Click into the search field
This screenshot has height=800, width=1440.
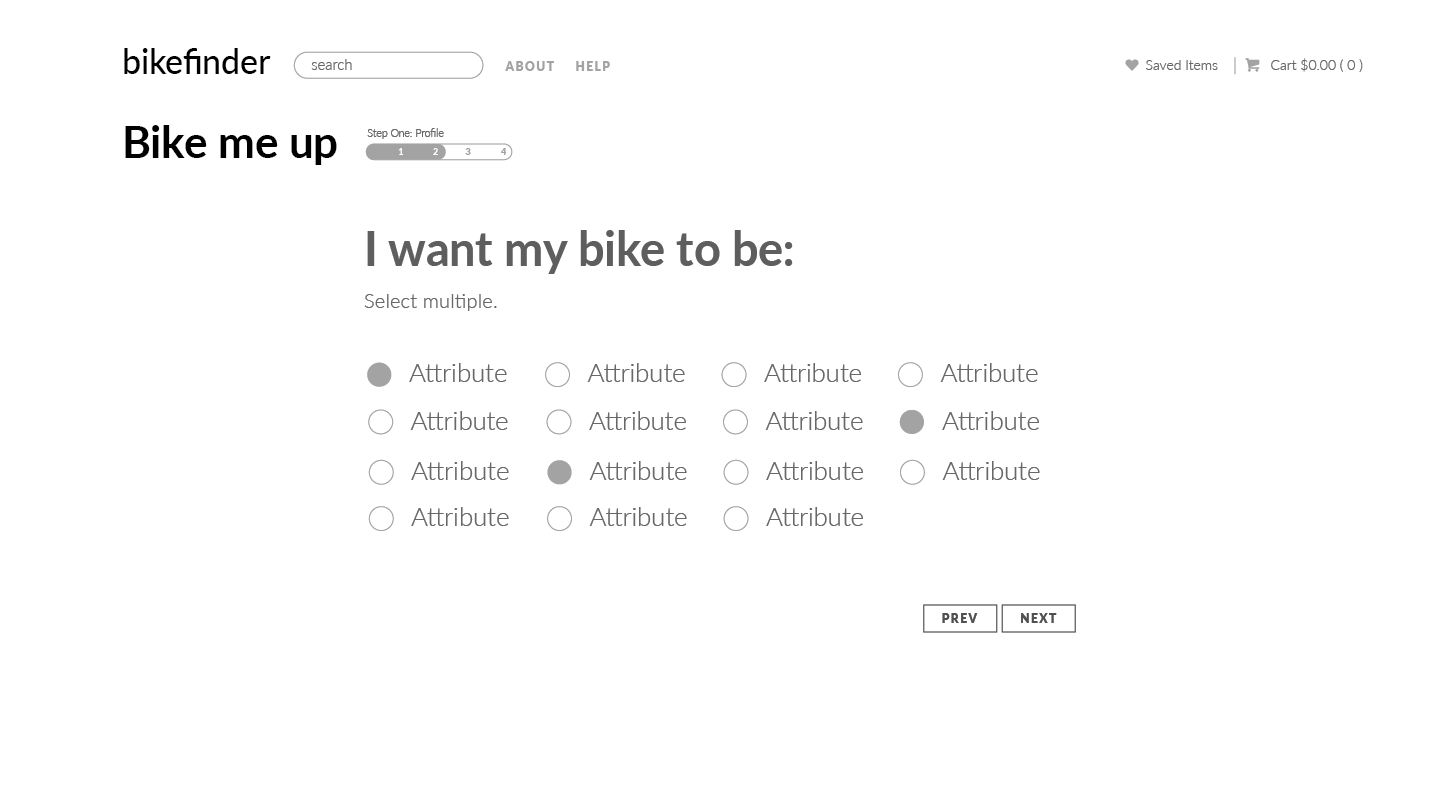(388, 65)
